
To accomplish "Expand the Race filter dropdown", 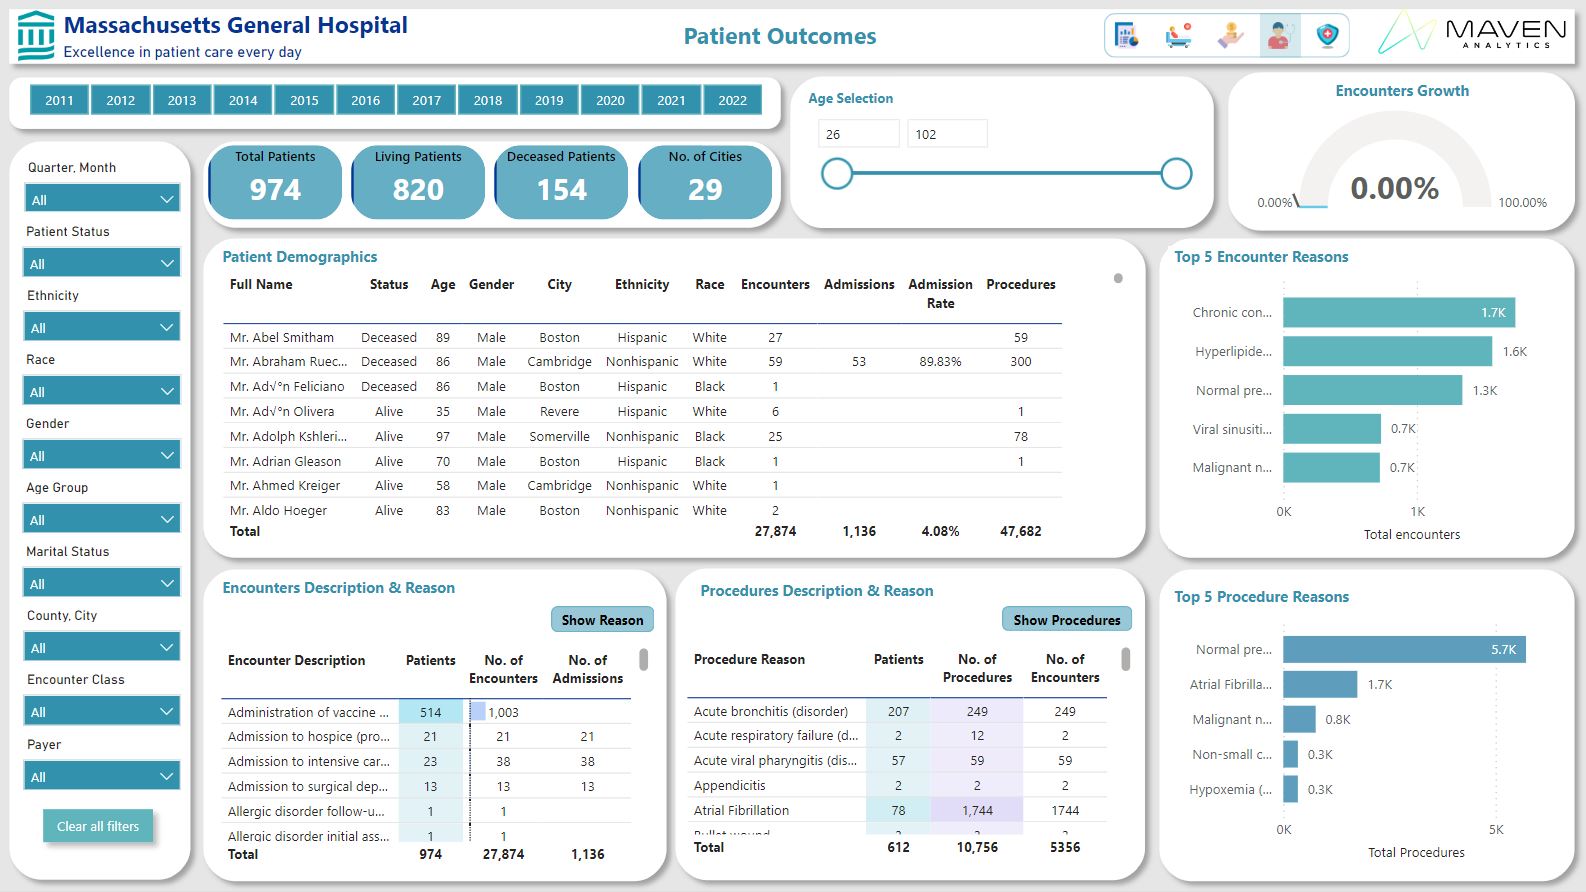I will (x=101, y=391).
